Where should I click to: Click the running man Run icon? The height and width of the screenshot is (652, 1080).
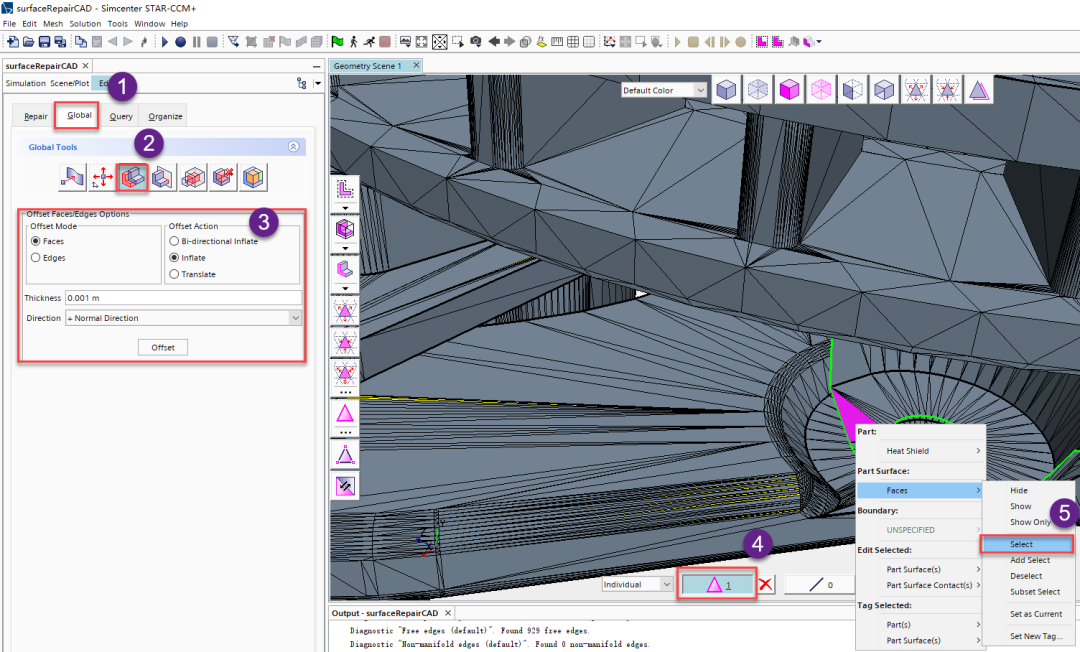[x=369, y=42]
